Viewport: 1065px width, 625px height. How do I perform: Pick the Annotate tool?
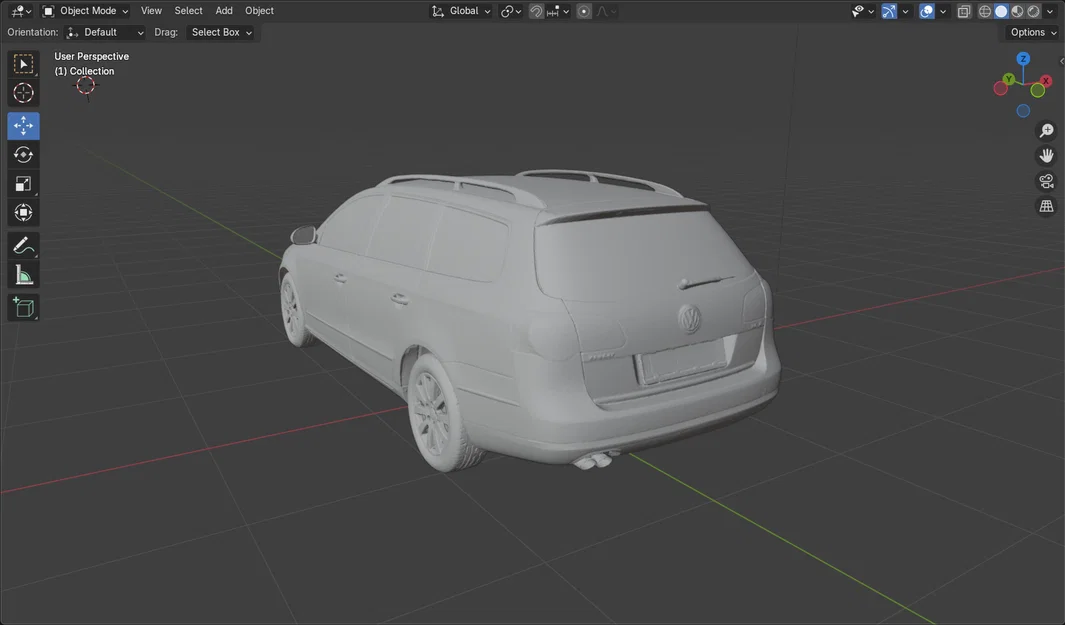22,245
